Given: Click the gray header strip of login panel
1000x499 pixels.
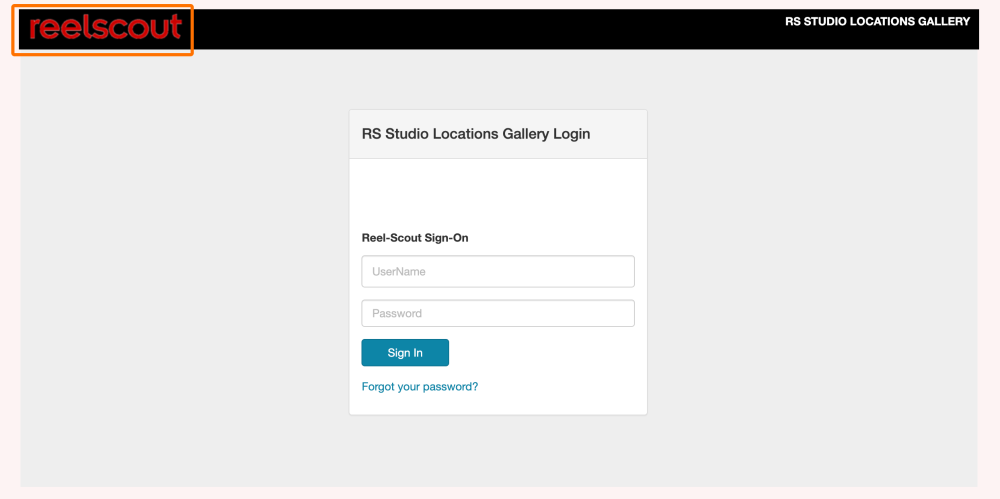Looking at the screenshot, I should coord(498,134).
